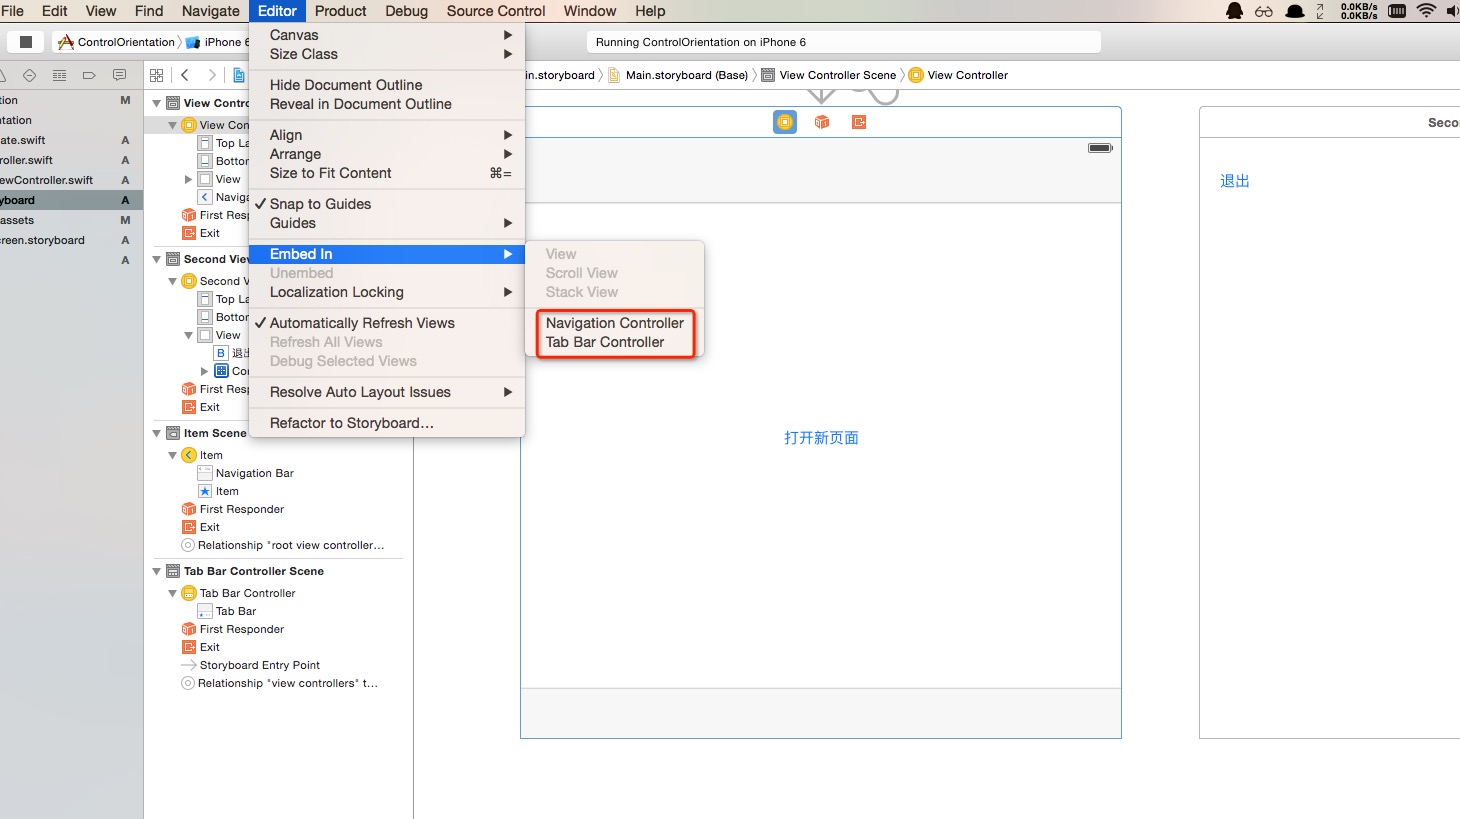Toggle Automatically Refresh Views option

coord(361,323)
